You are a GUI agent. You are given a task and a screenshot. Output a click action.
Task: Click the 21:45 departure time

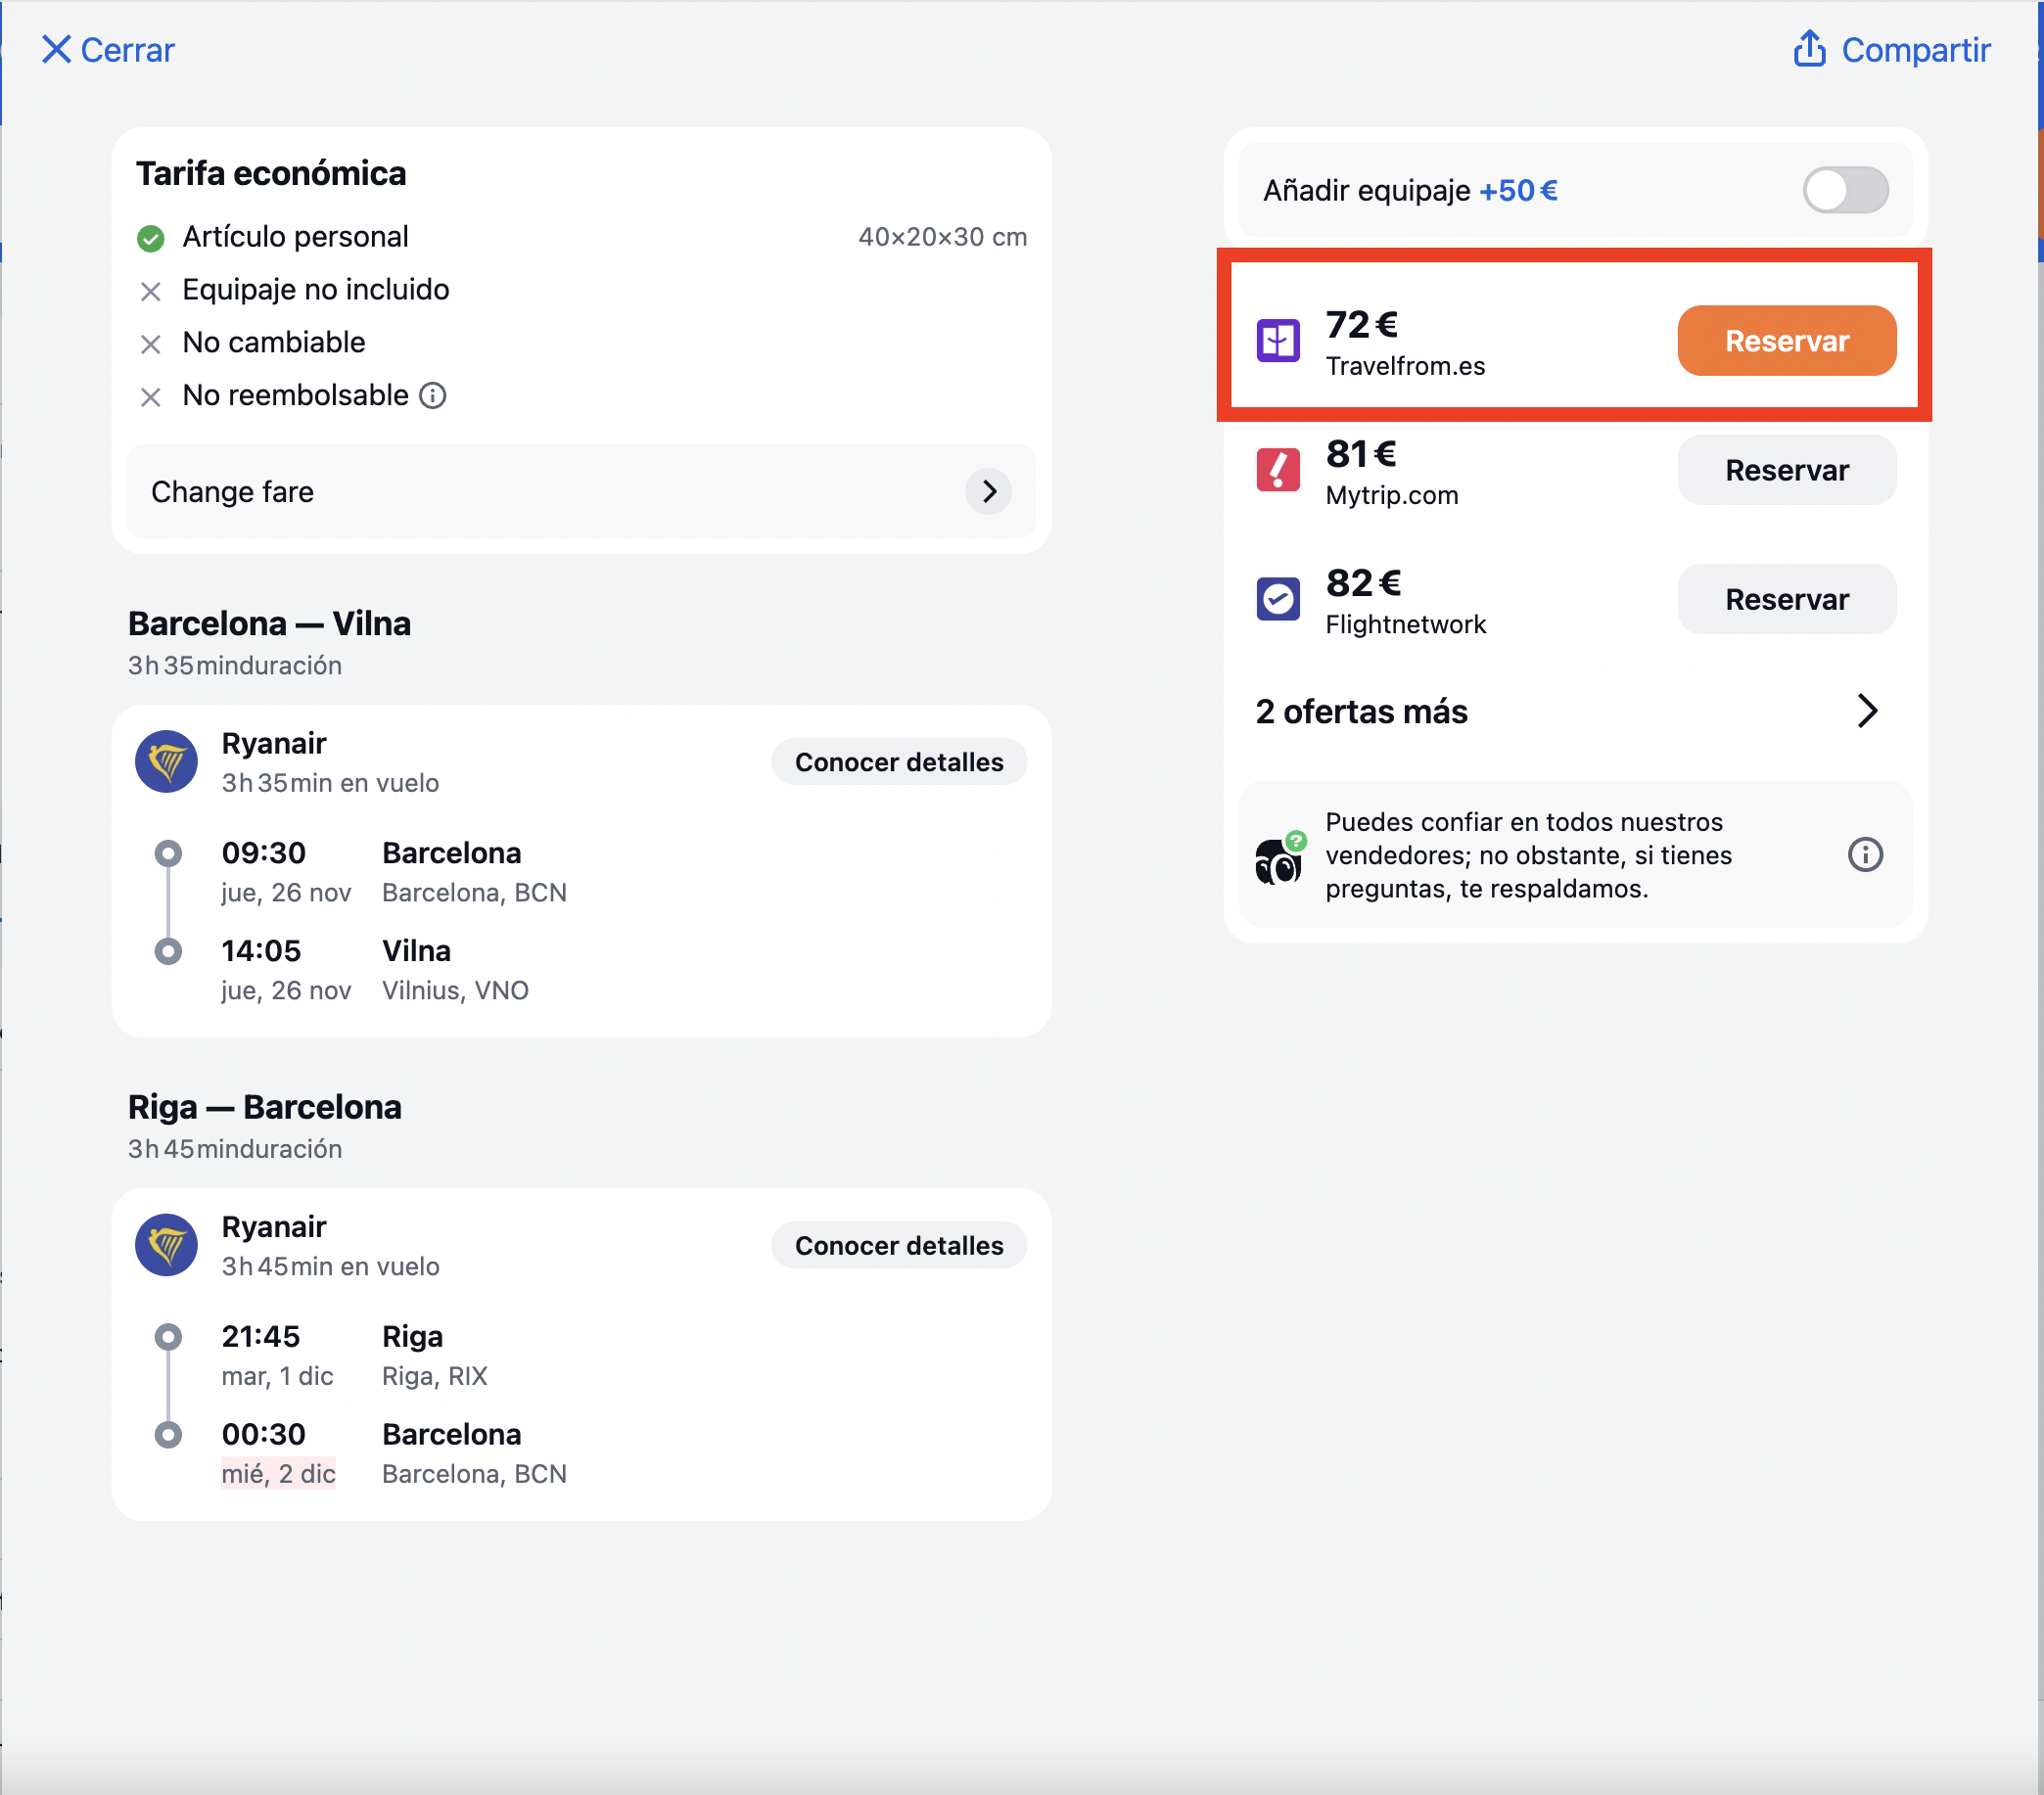point(261,1336)
